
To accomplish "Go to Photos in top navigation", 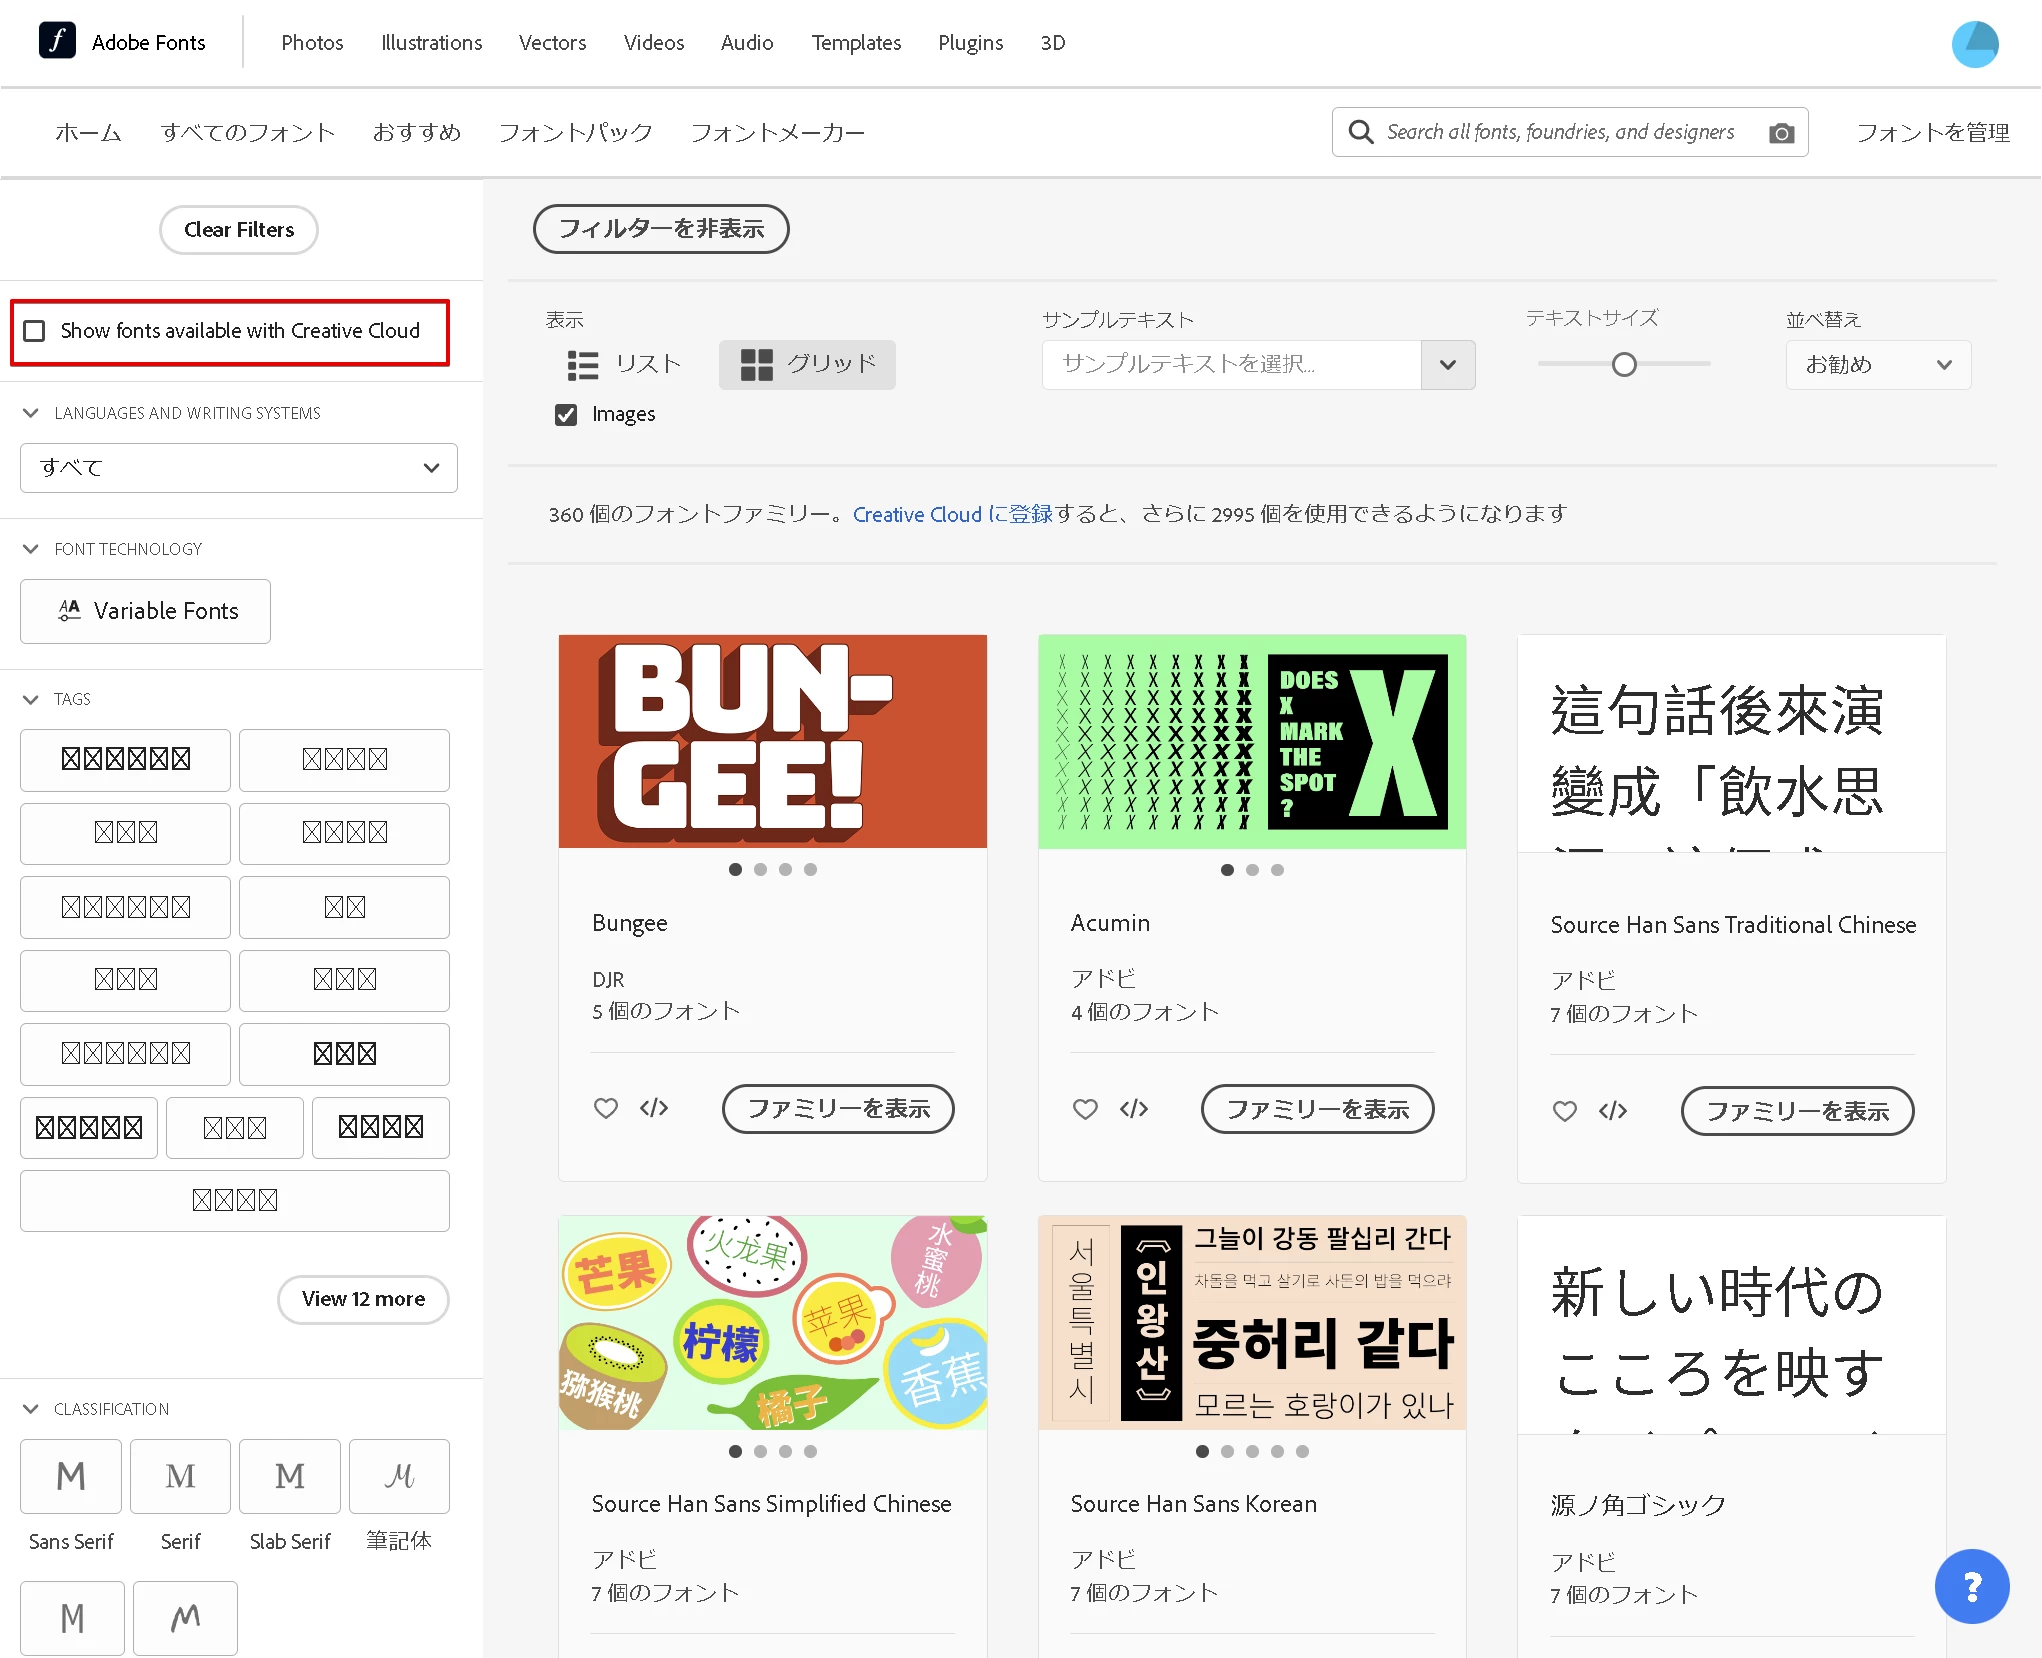I will click(312, 43).
